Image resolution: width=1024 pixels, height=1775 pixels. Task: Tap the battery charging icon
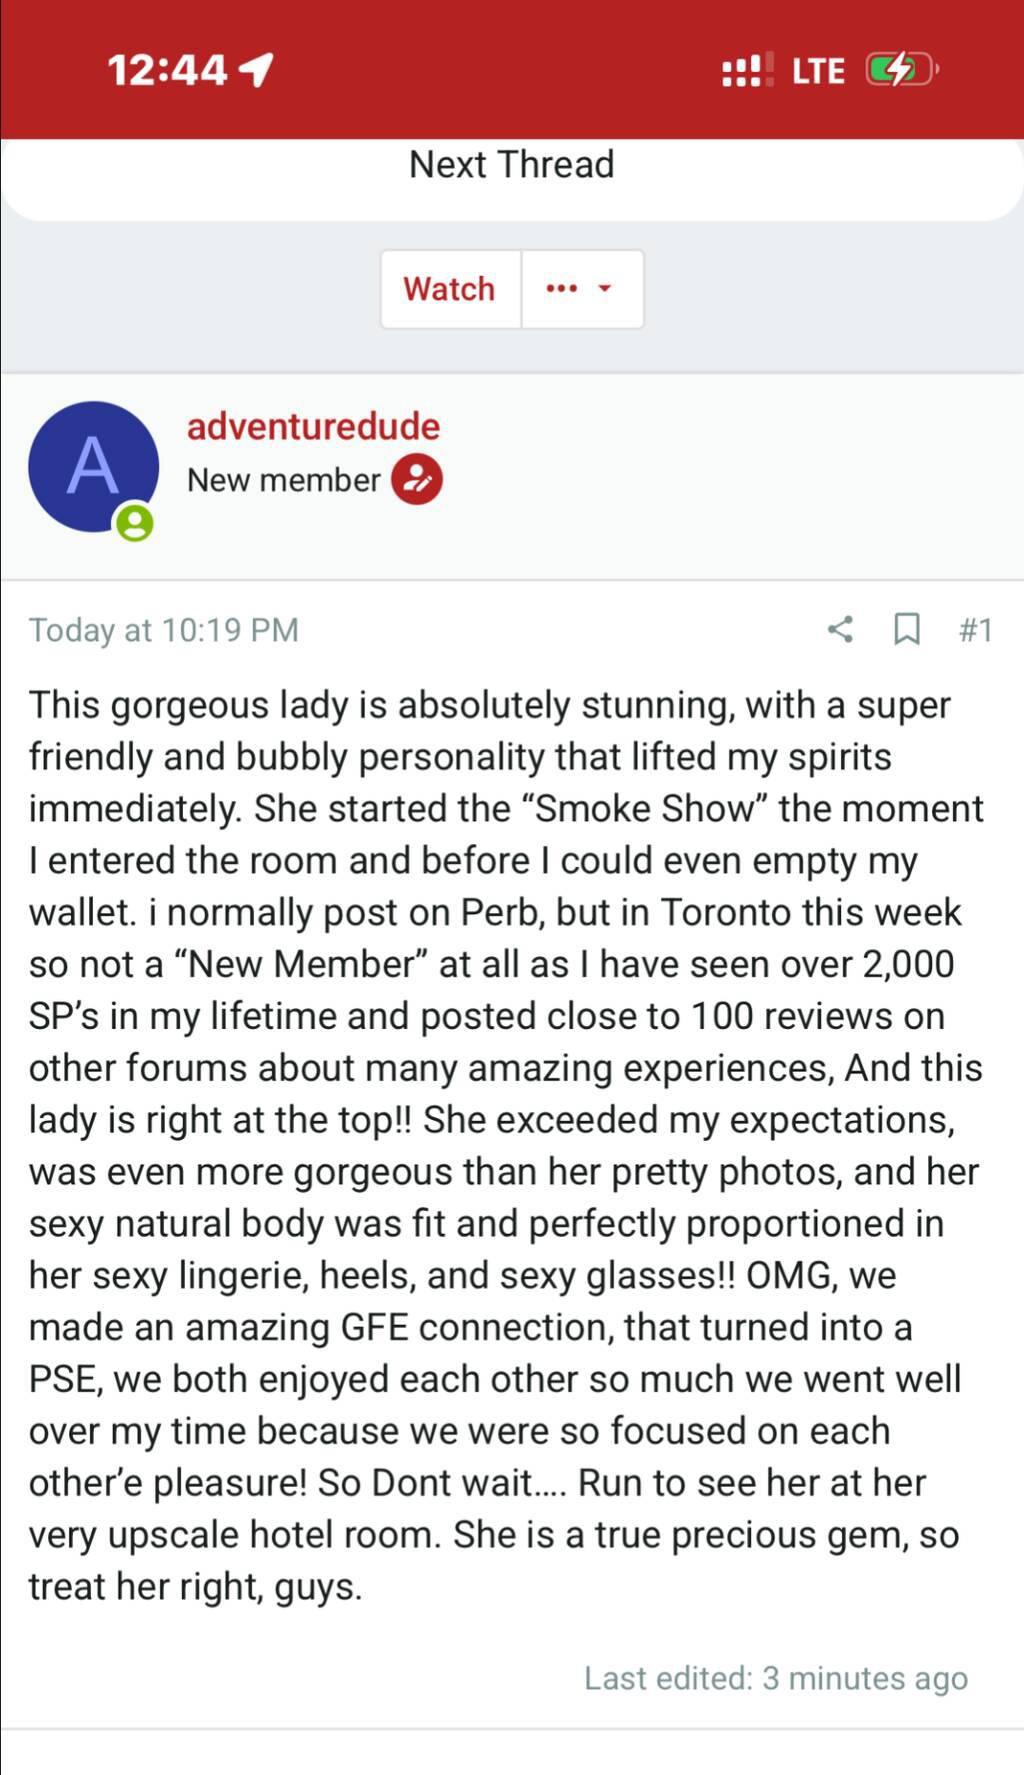pos(900,70)
